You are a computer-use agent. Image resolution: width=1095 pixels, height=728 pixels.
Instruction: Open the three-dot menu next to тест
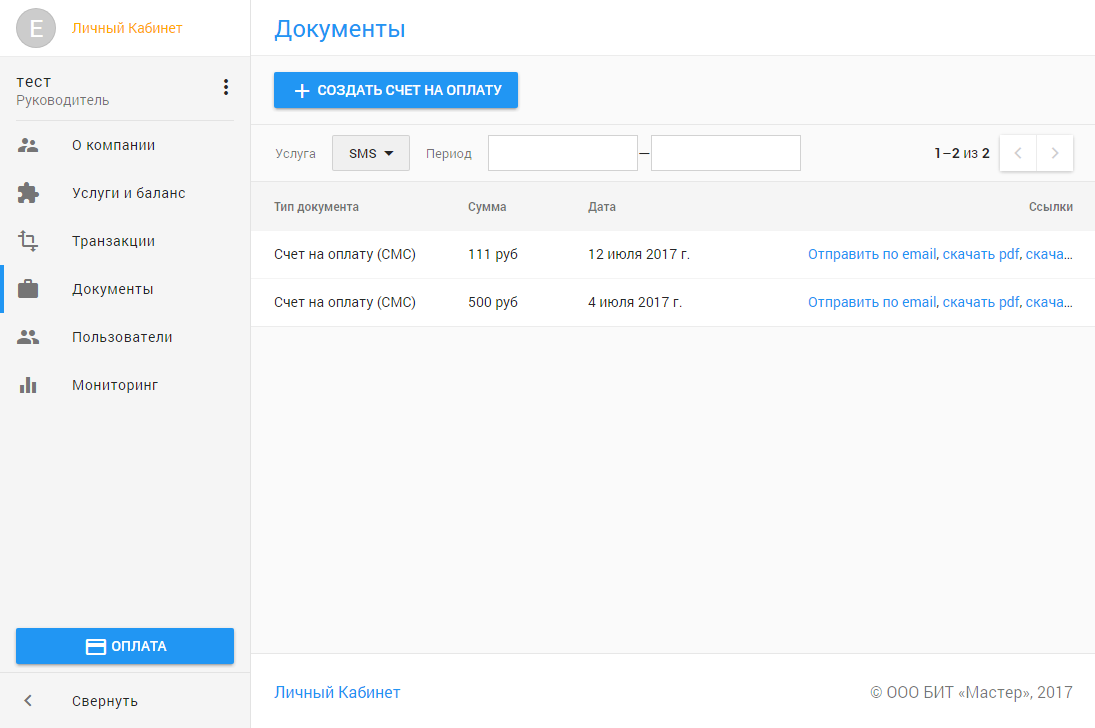226,88
